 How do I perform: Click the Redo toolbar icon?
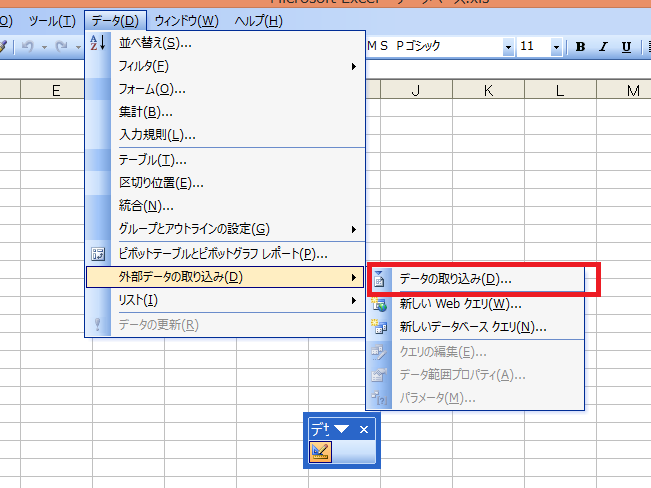coord(61,47)
